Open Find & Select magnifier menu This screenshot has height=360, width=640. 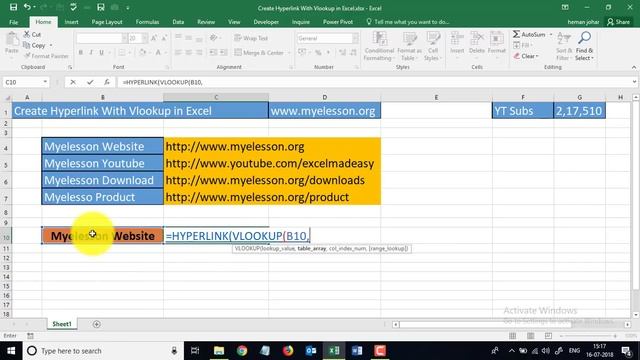click(x=584, y=46)
